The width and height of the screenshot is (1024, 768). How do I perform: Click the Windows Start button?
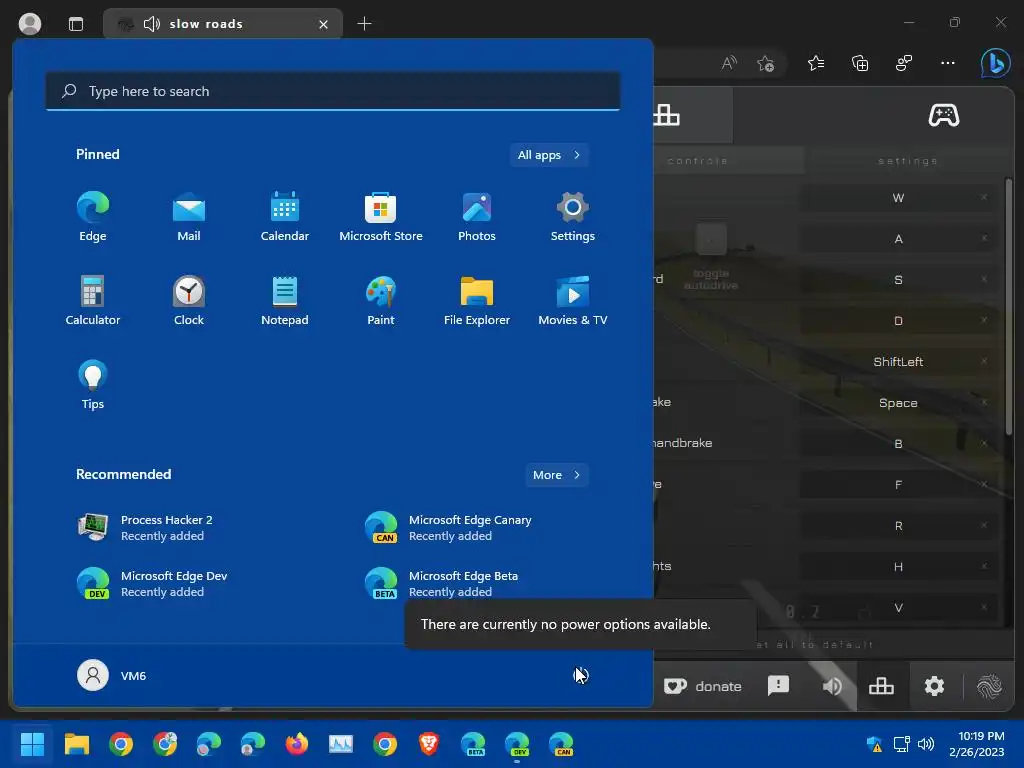click(x=32, y=744)
